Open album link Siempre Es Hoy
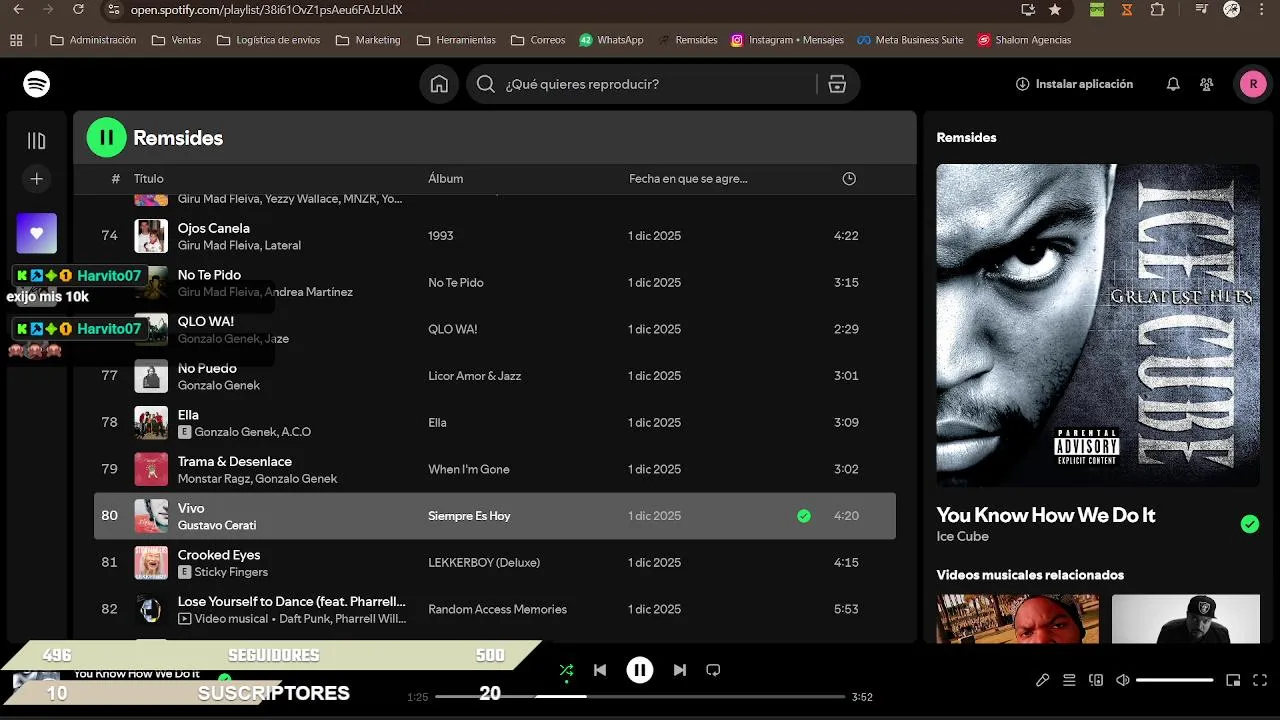Viewport: 1280px width, 720px height. pos(469,516)
